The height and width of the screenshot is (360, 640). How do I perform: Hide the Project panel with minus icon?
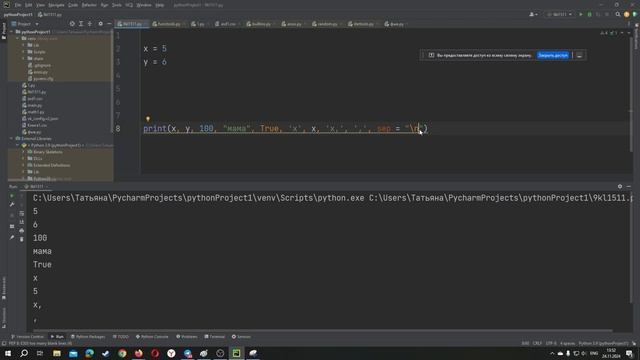coord(109,24)
